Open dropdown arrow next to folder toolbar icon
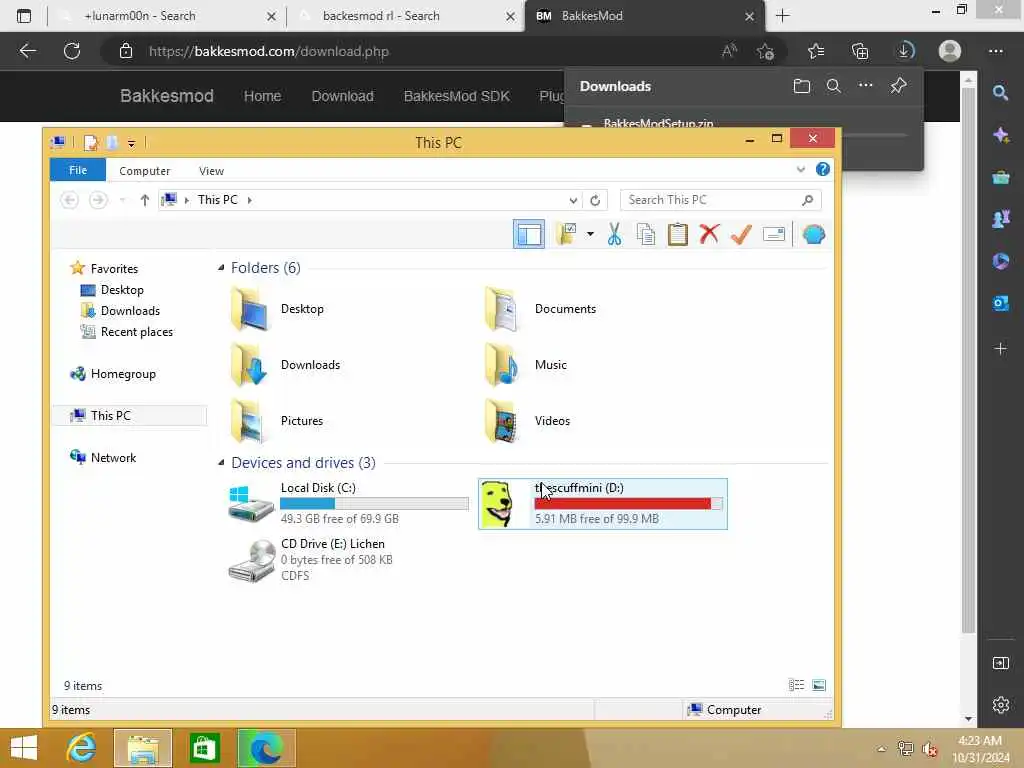The image size is (1024, 768). coord(590,234)
